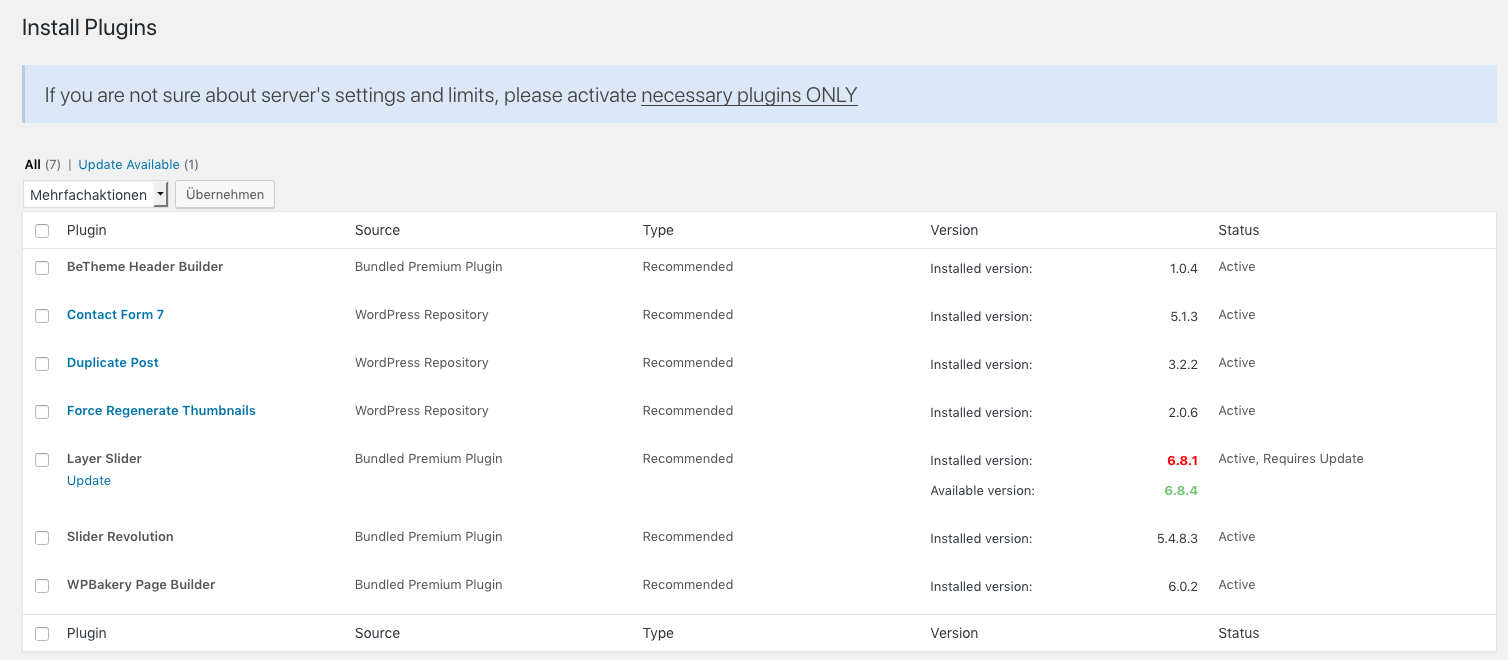Tick the Slider Revolution checkbox
This screenshot has width=1508, height=660.
pyautogui.click(x=42, y=538)
